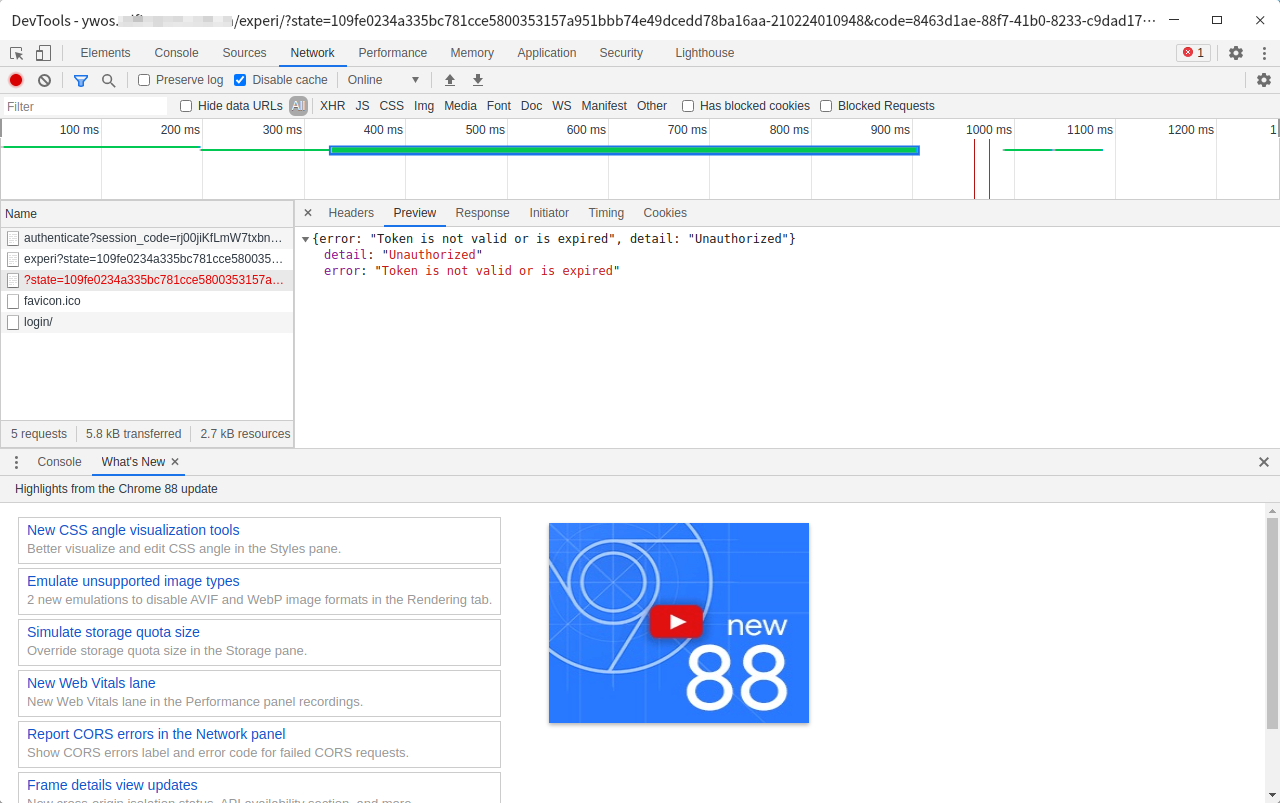
Task: Toggle the network request filter bar
Action: [81, 79]
